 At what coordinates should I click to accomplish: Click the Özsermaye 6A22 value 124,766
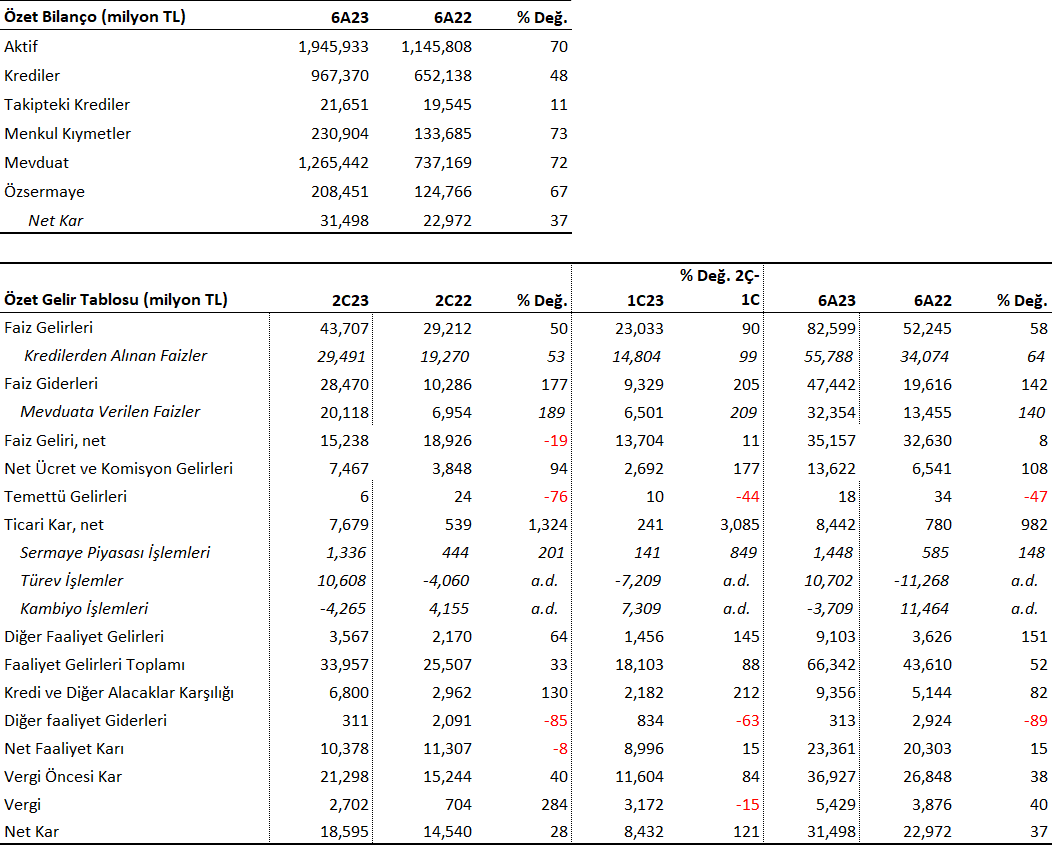click(x=443, y=192)
